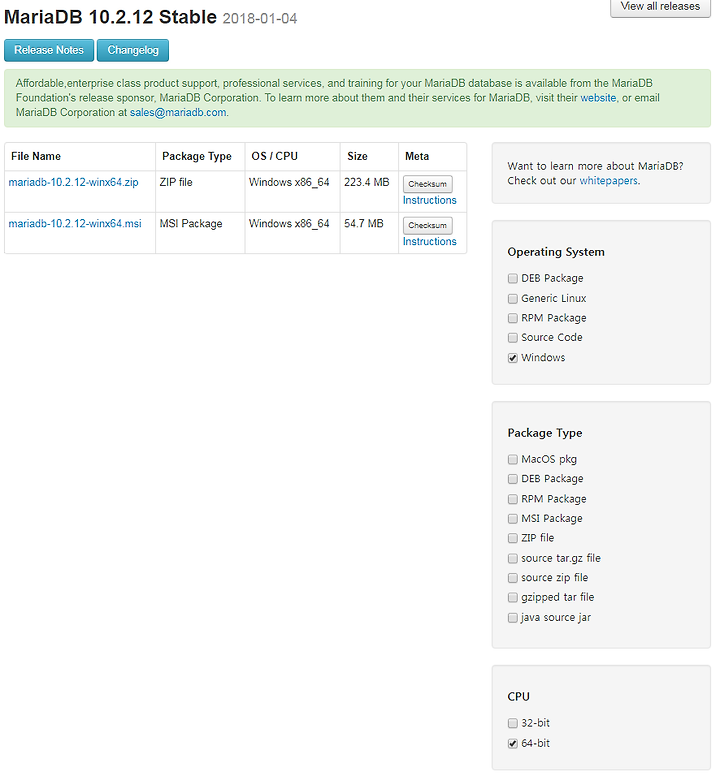Select the MacOS pkg package type
Viewport: 720px width, 776px height.
coord(513,459)
